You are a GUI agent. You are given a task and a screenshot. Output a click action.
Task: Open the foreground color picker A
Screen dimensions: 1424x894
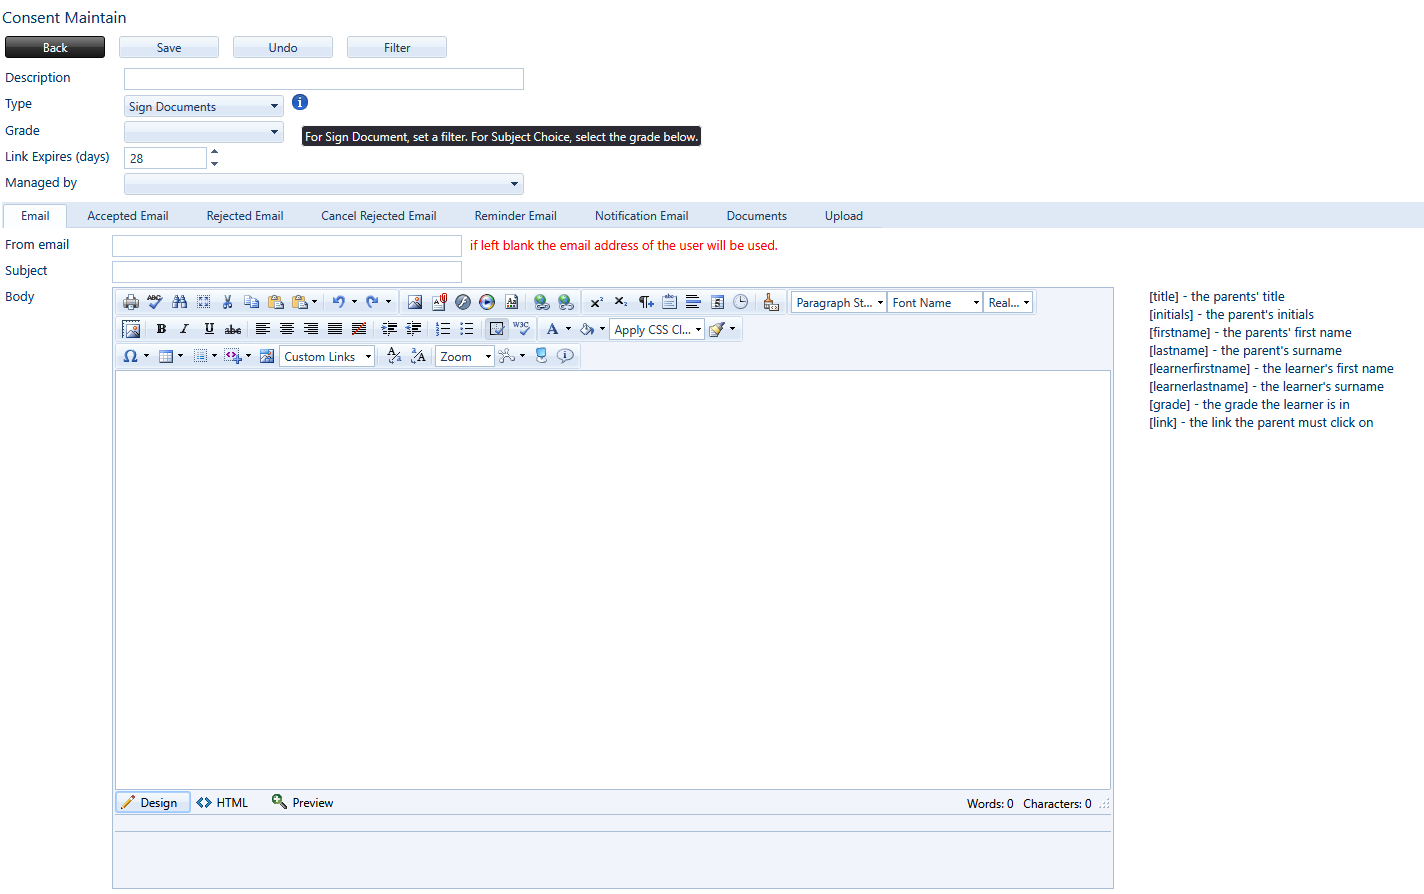pos(552,329)
